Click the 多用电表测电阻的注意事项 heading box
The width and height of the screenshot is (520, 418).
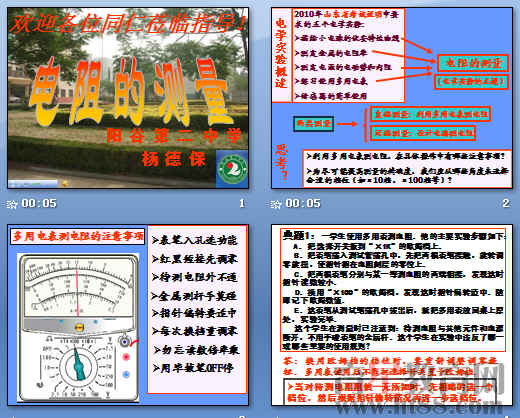[x=77, y=236]
